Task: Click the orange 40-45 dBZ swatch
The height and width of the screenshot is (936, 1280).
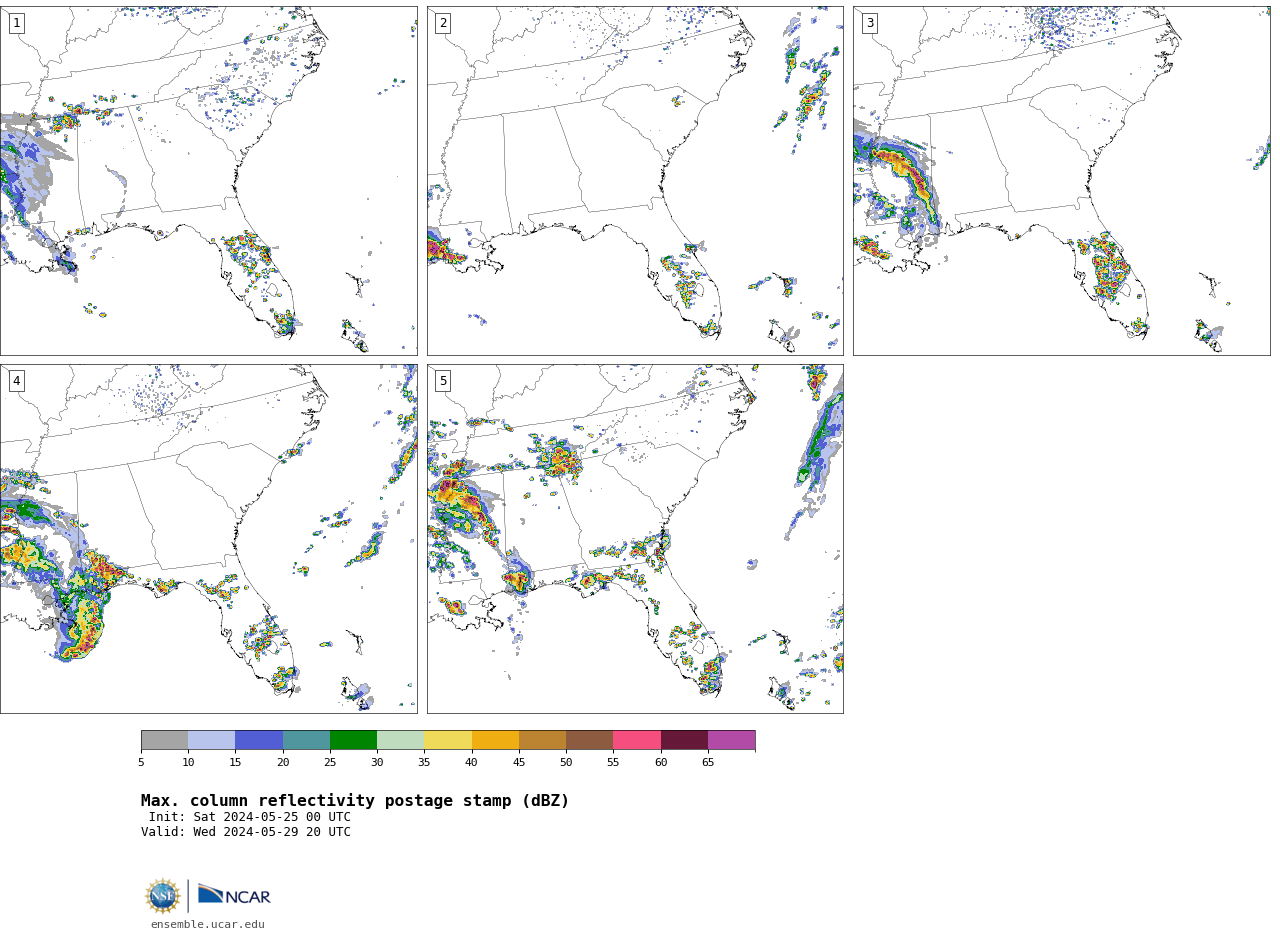Action: (x=495, y=740)
